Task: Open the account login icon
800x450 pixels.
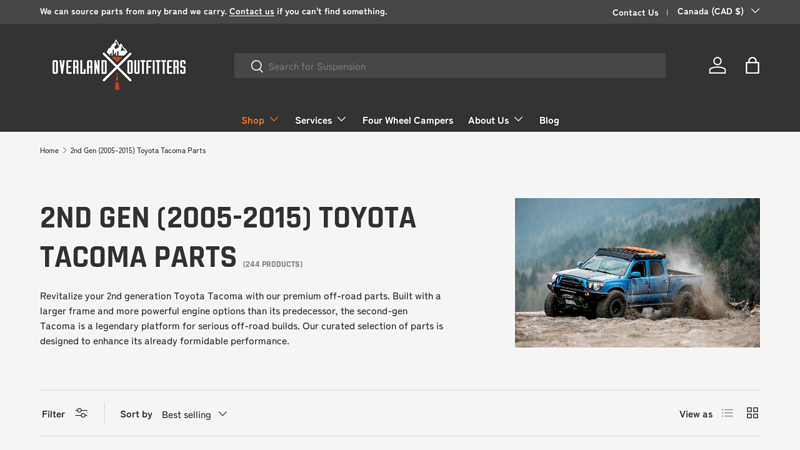Action: [717, 66]
